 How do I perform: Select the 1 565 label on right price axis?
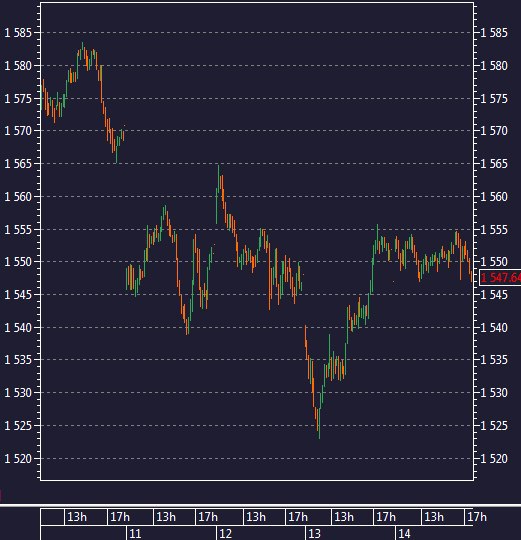[x=494, y=164]
